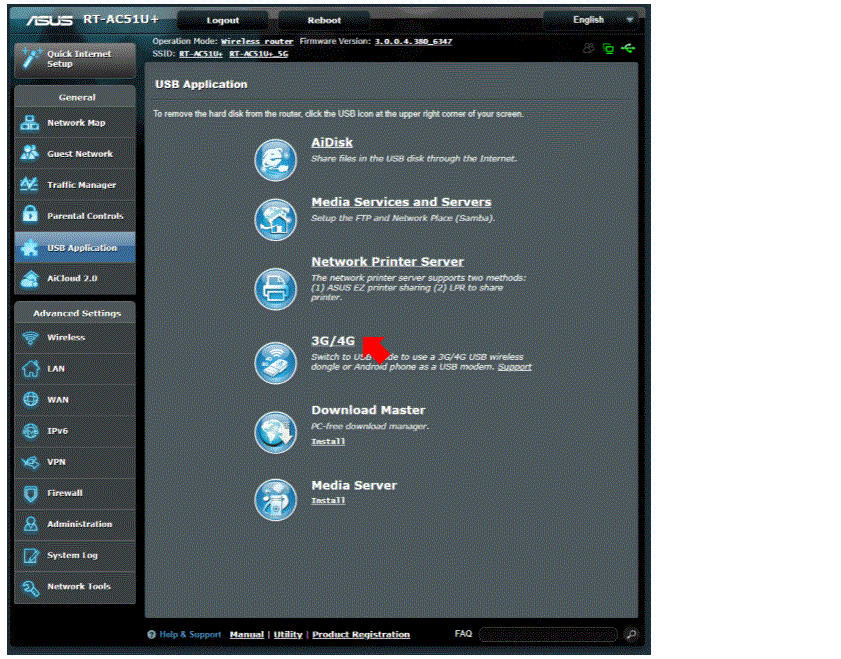Image resolution: width=841 pixels, height=659 pixels.
Task: Click the AiDisk globe icon
Action: coord(276,158)
